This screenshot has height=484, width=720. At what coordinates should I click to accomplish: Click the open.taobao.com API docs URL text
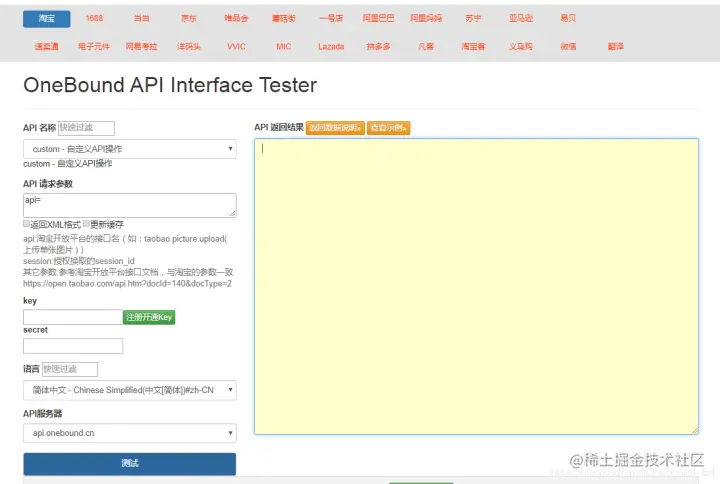(x=127, y=283)
